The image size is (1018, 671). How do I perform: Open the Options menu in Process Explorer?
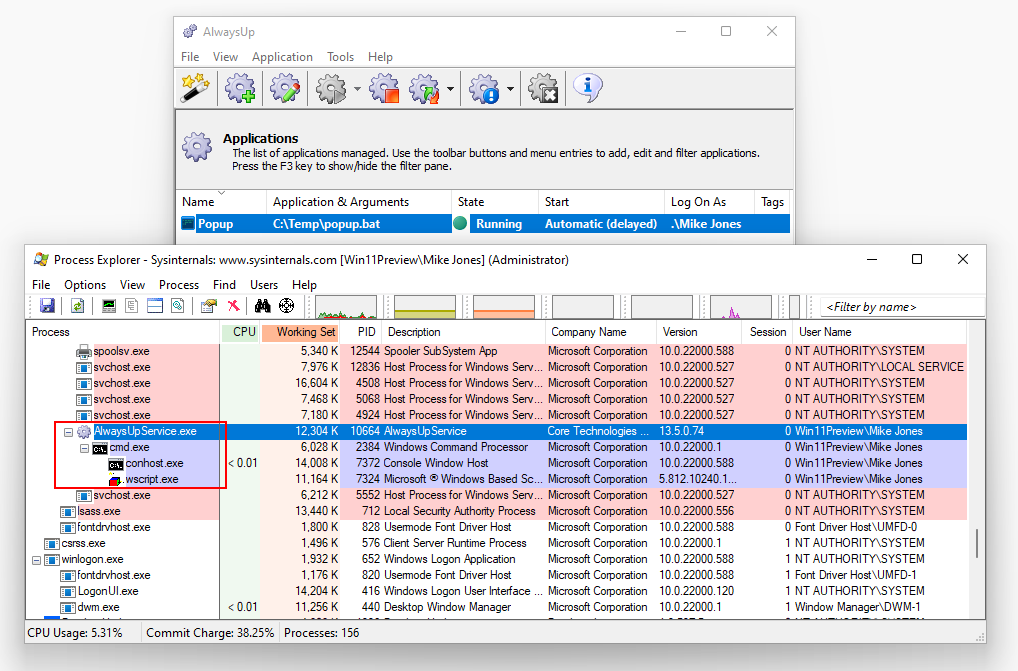(x=85, y=285)
